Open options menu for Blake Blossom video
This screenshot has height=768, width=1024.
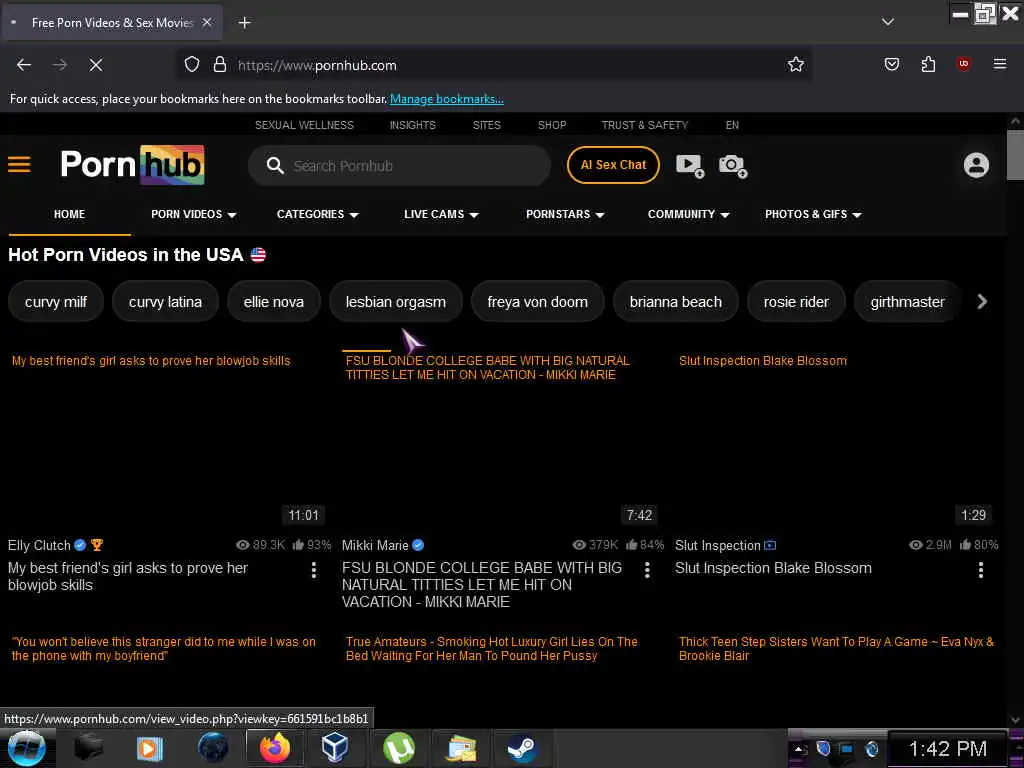coord(980,570)
